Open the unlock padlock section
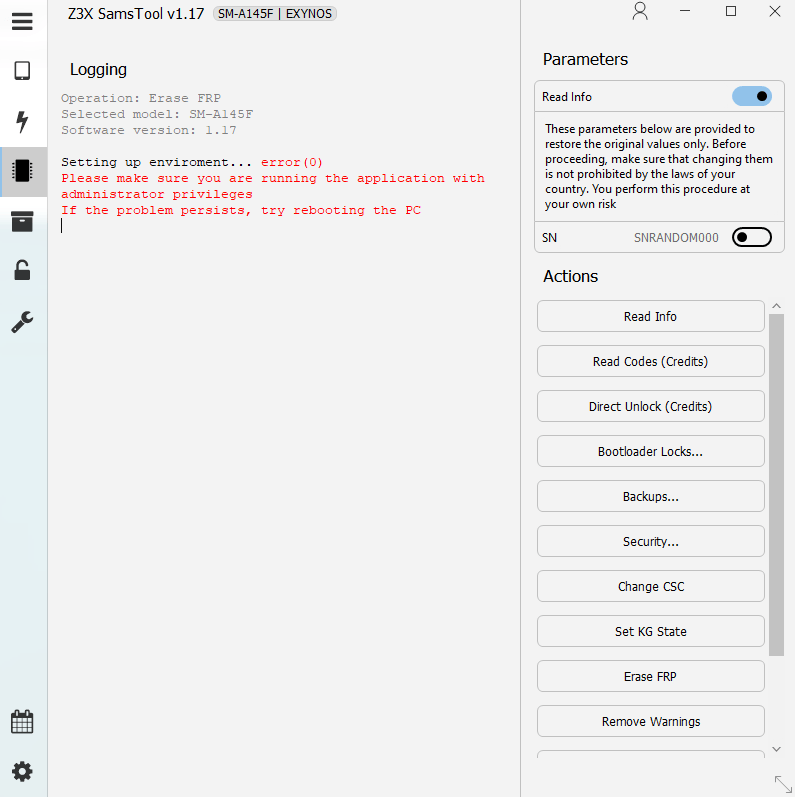 point(22,270)
